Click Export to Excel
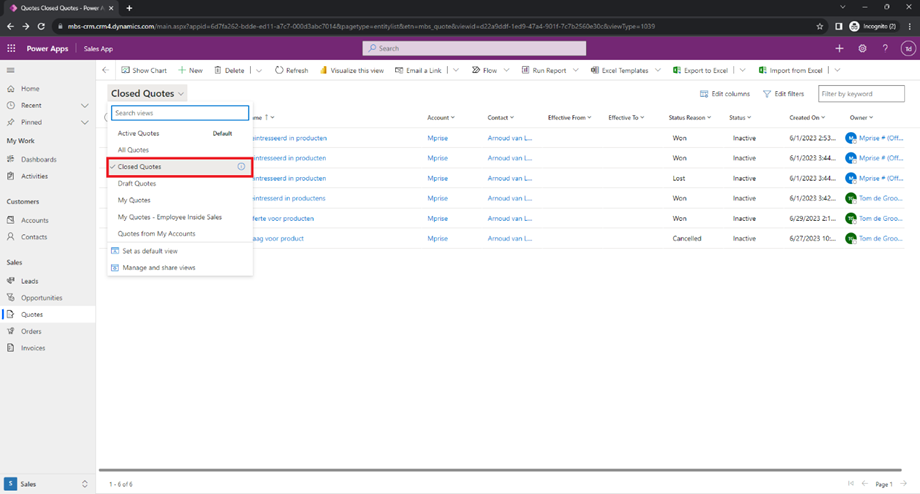Screen dimensions: 920x494 (701, 70)
